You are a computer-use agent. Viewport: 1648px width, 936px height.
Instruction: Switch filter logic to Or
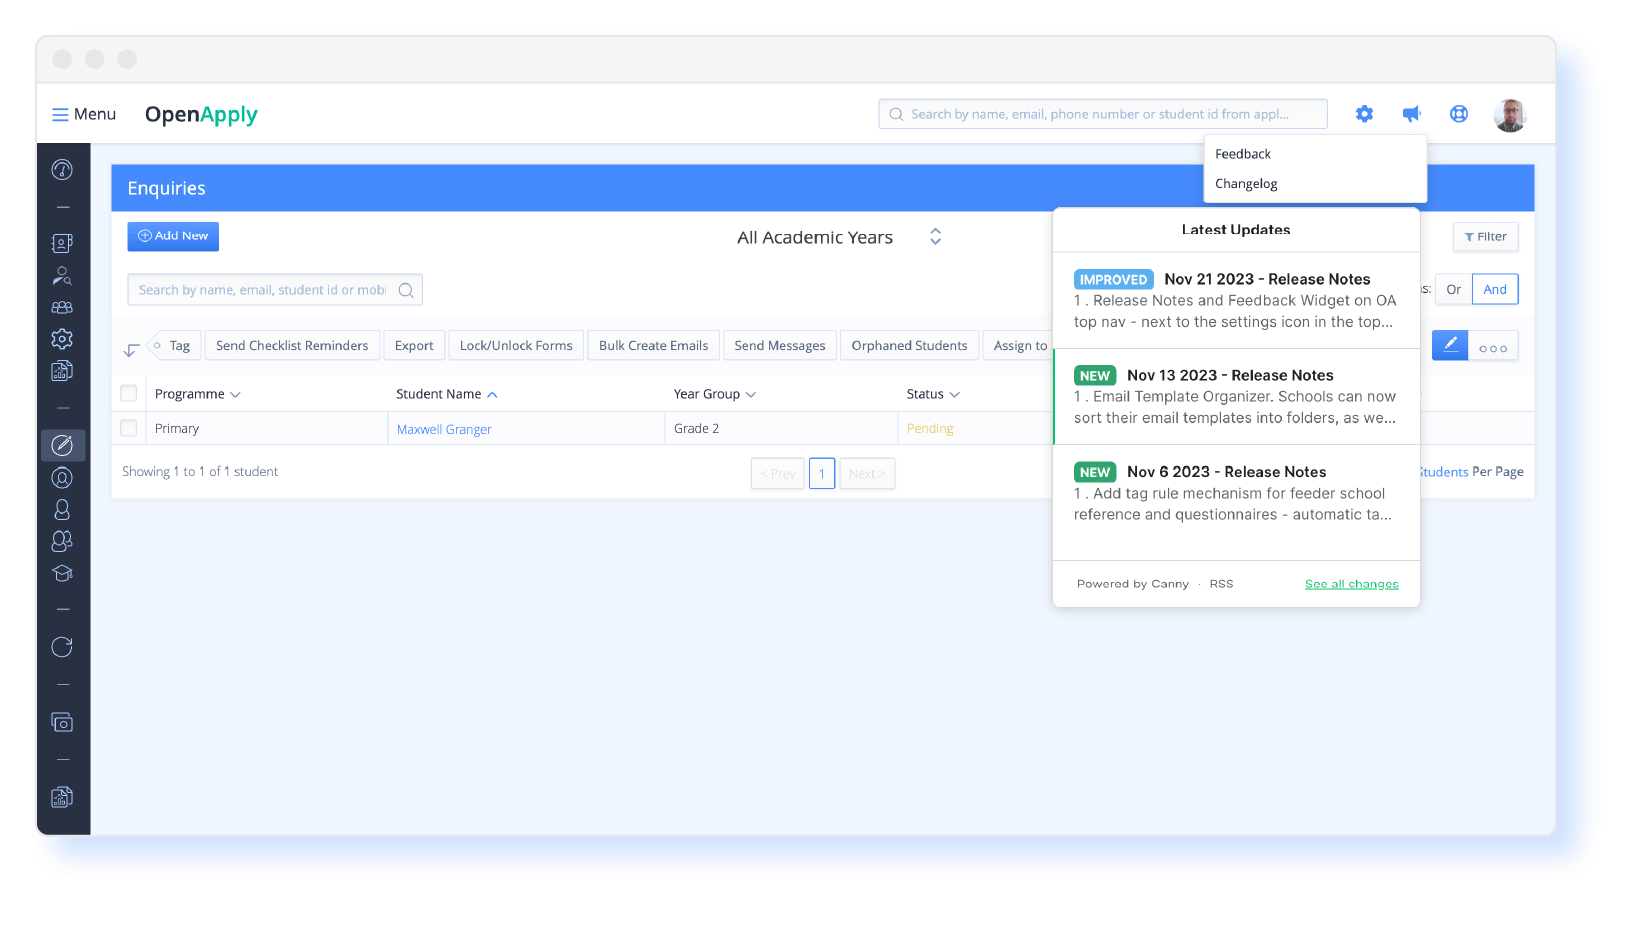tap(1453, 289)
